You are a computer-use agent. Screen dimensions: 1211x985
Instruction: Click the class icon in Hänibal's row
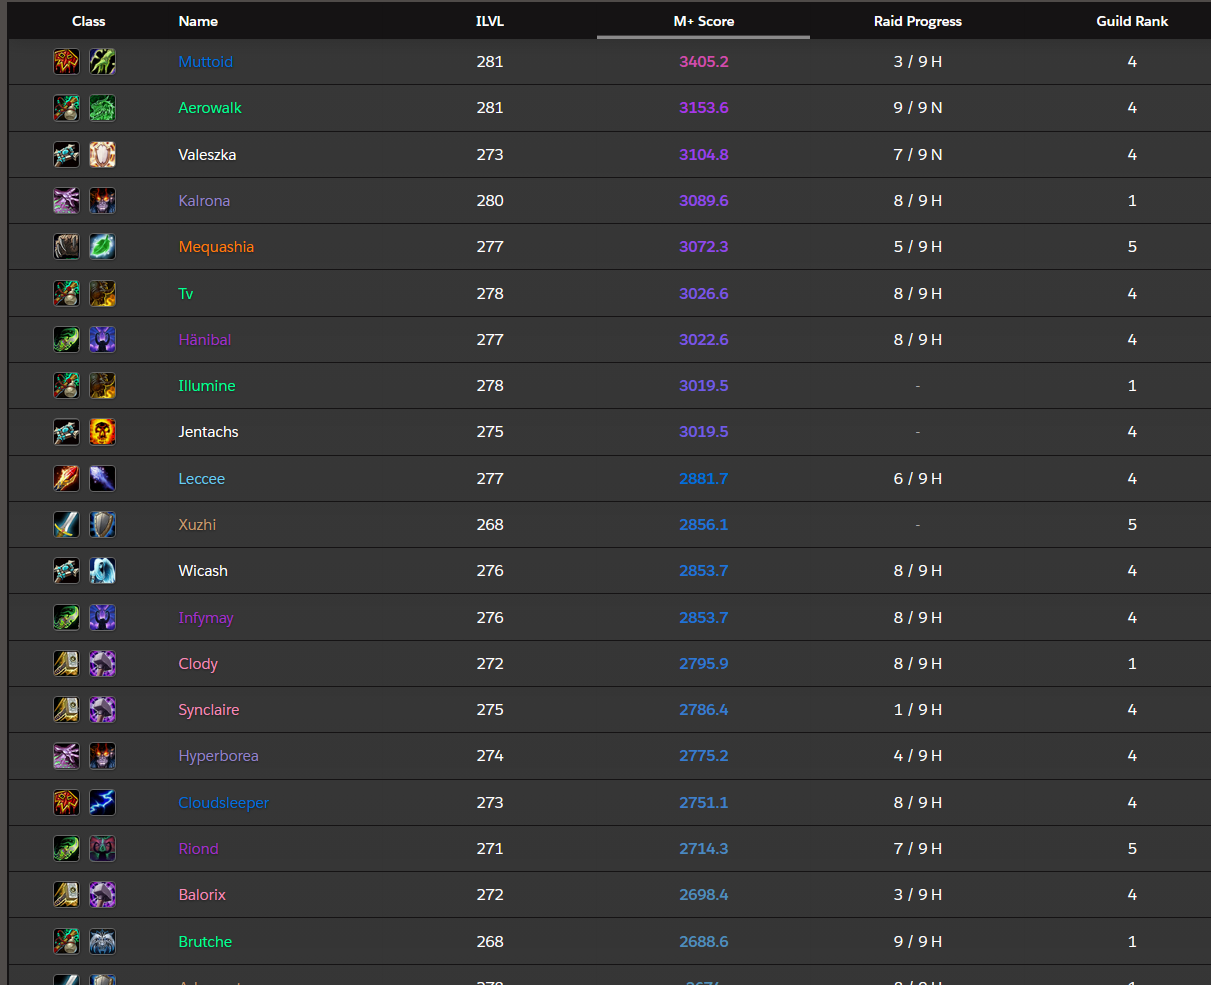tap(66, 340)
